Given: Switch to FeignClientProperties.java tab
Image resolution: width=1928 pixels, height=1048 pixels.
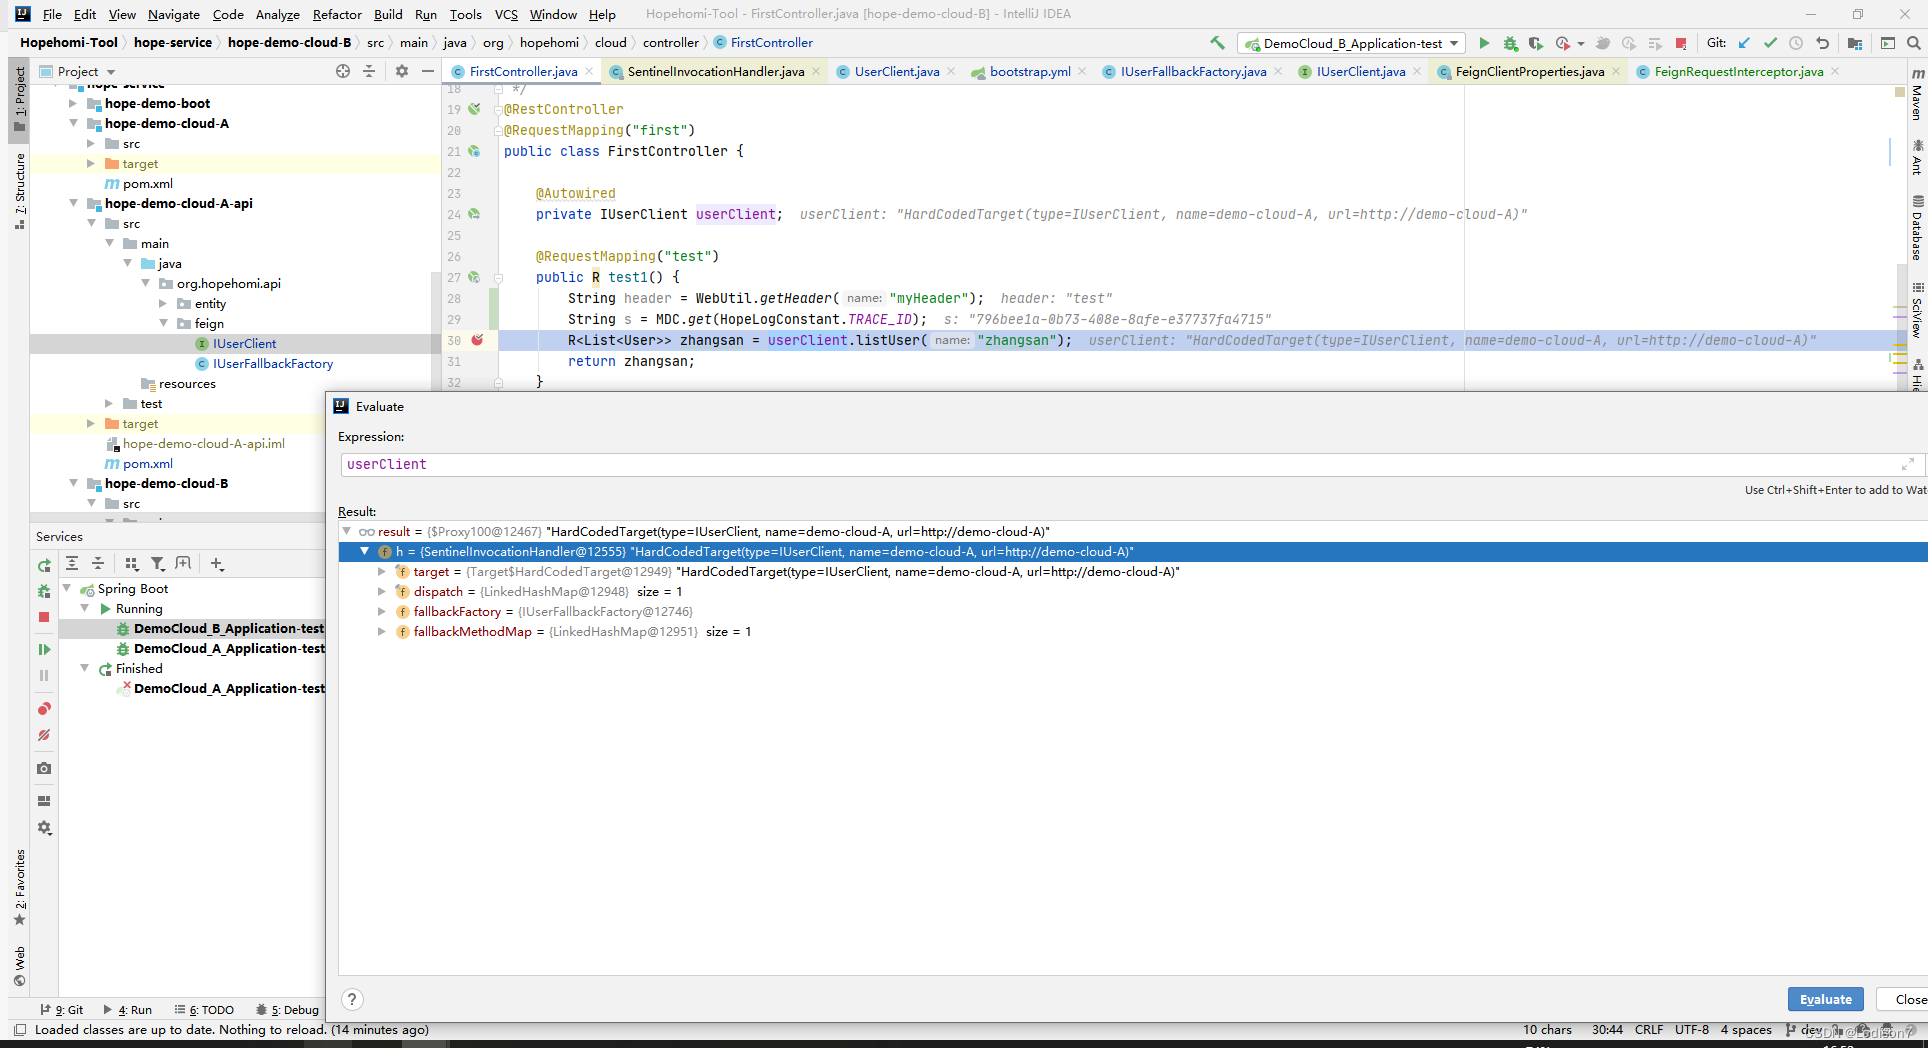Looking at the screenshot, I should point(1529,71).
